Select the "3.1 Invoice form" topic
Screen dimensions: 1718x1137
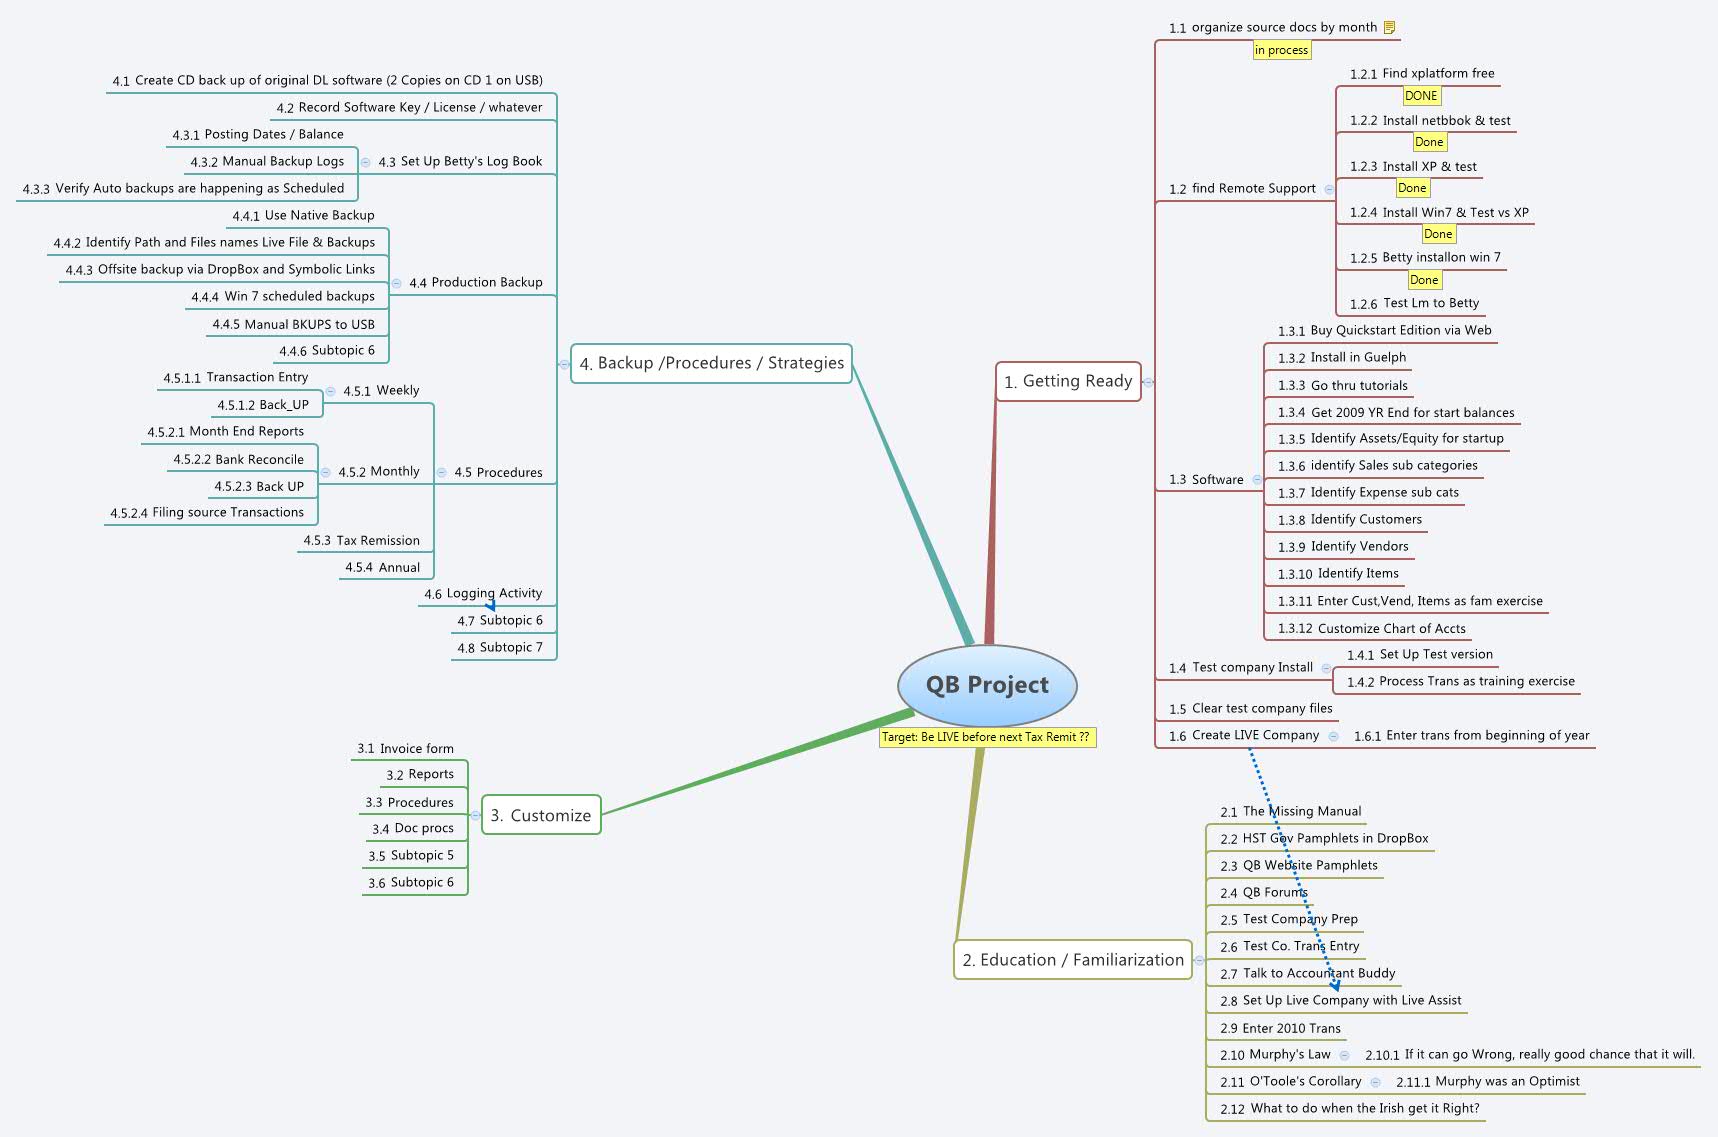405,748
